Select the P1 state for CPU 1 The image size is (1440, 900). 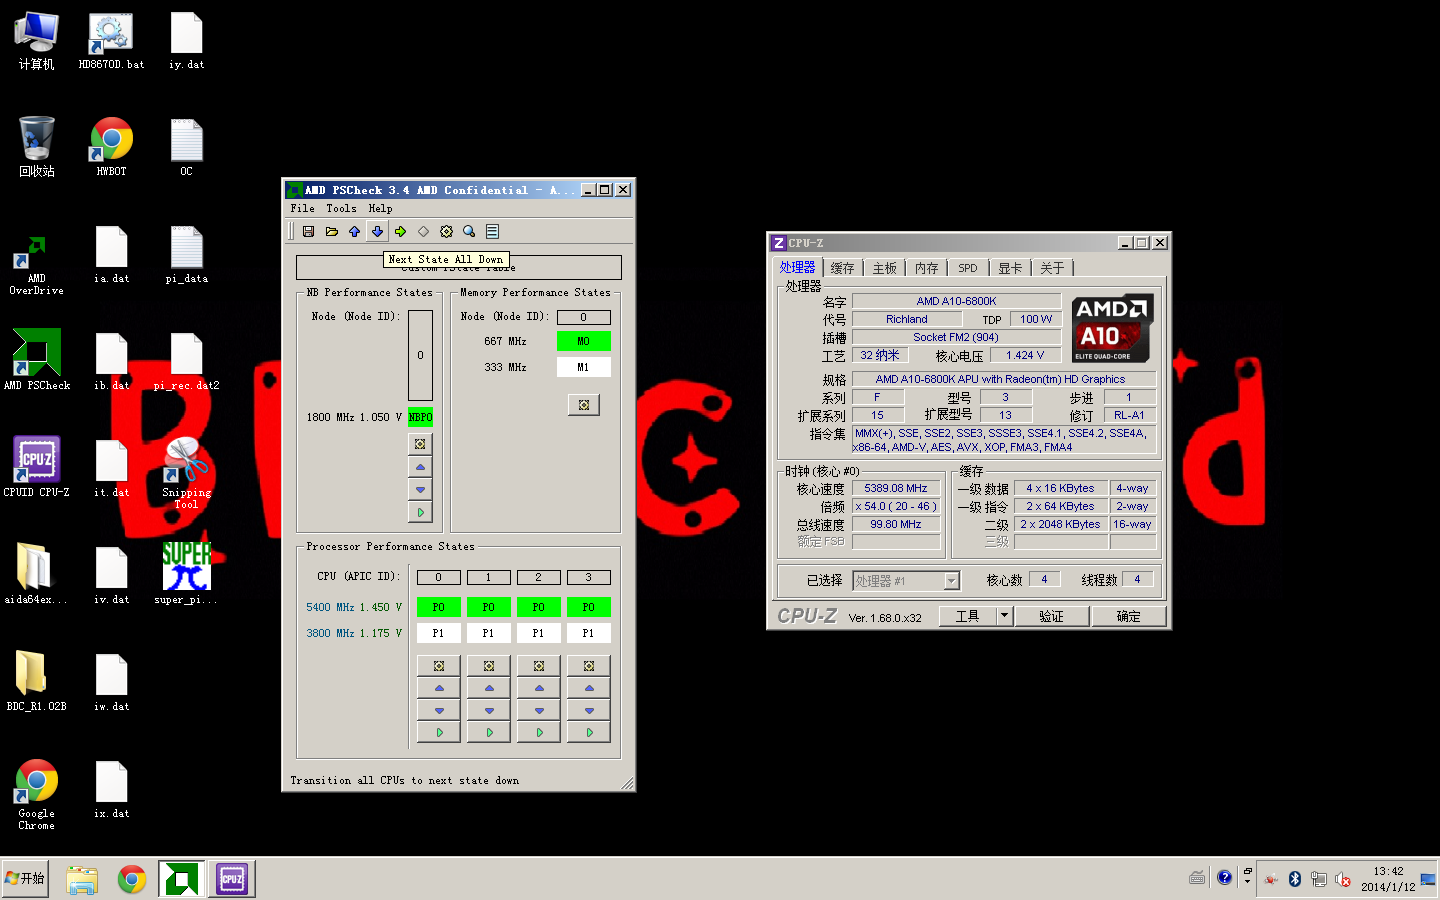pyautogui.click(x=489, y=633)
